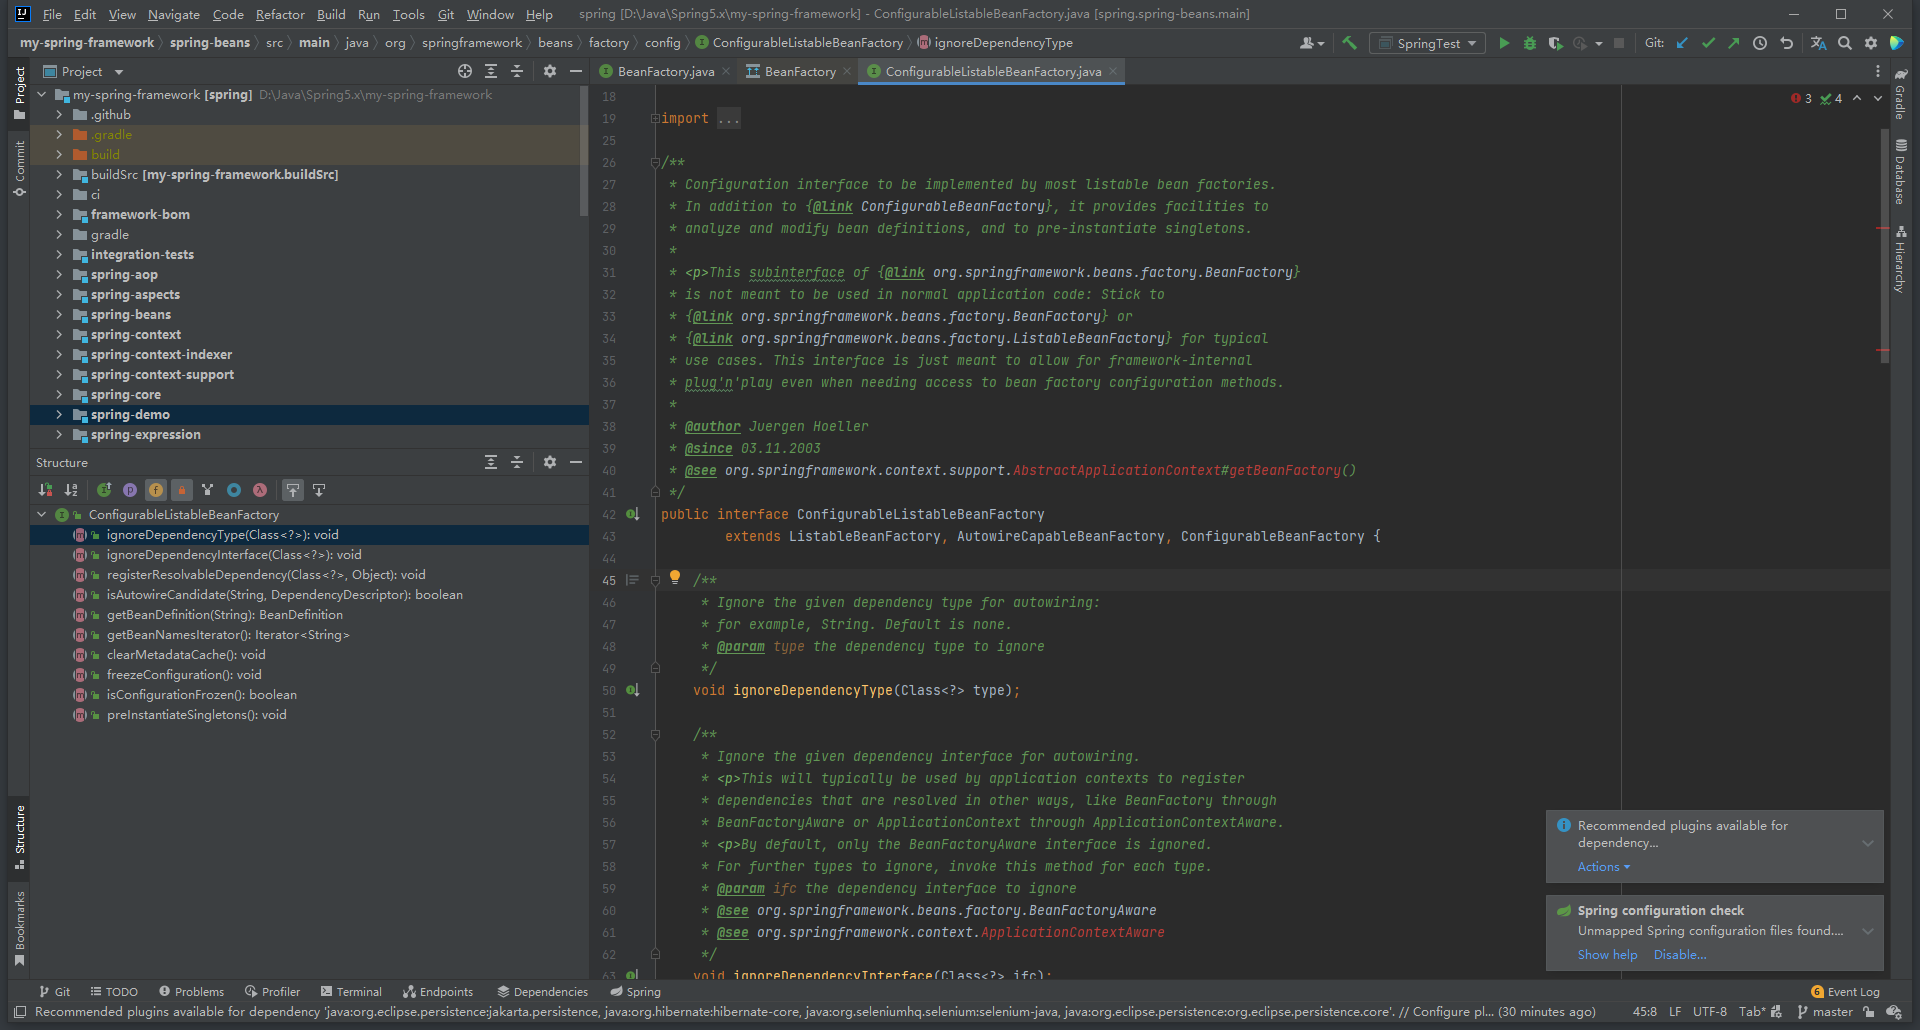Collapse all in Project panel
Viewport: 1920px width, 1030px height.
pos(517,71)
